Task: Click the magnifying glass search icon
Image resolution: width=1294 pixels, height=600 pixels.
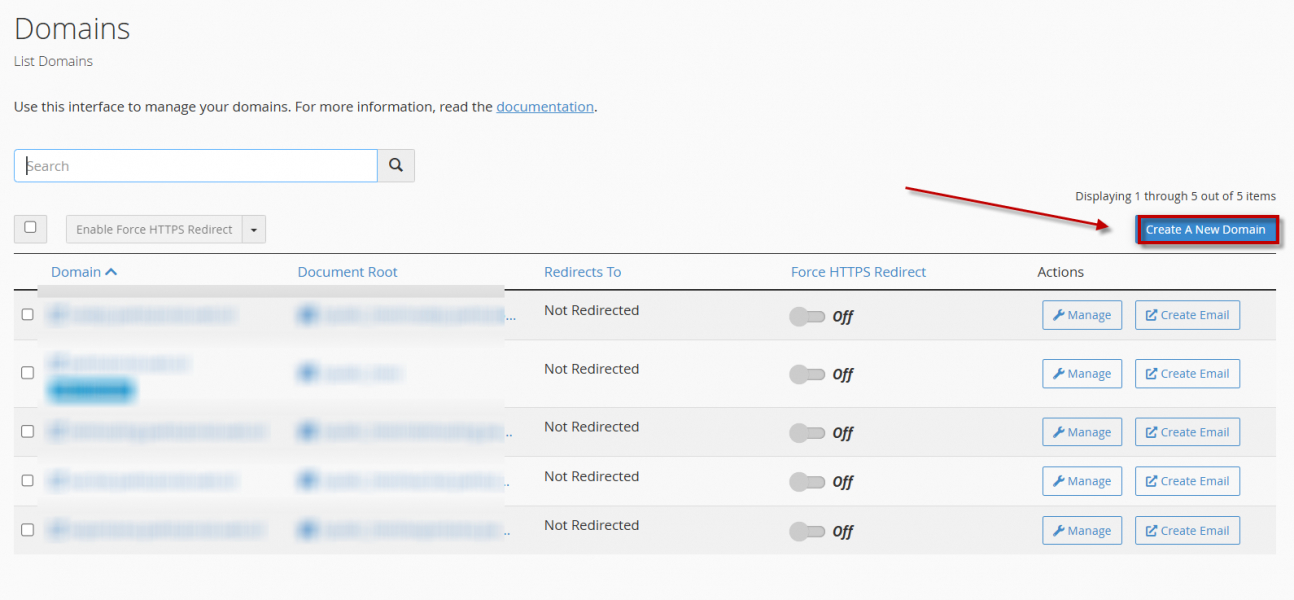Action: (x=396, y=166)
